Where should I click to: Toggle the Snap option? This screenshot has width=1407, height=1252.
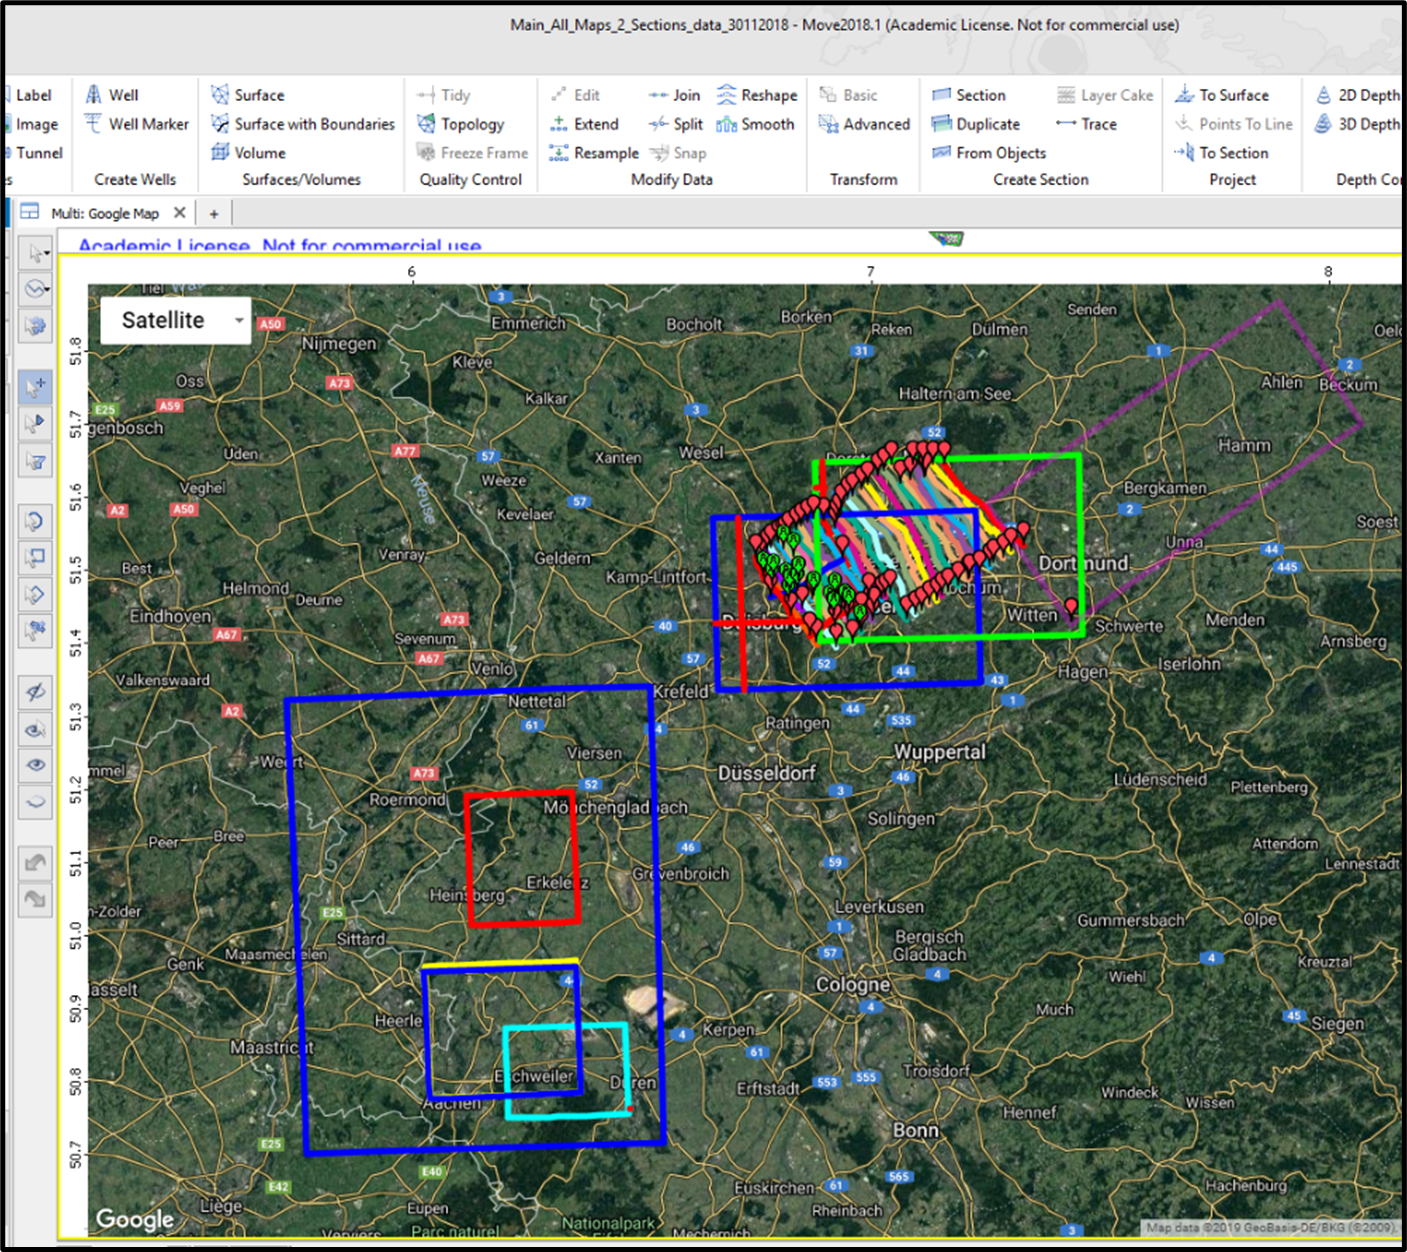tap(678, 153)
